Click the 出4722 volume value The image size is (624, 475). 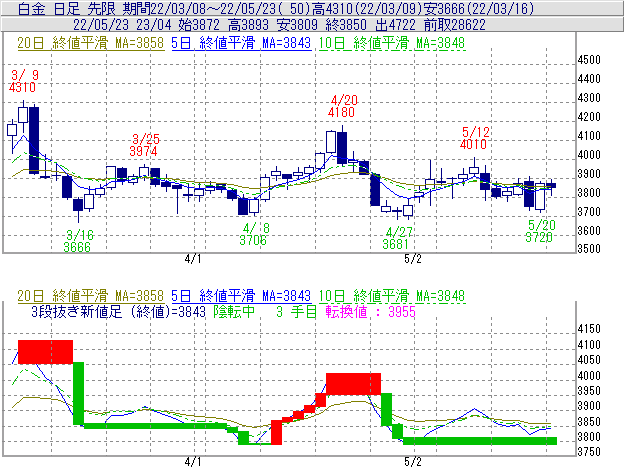pos(395,25)
